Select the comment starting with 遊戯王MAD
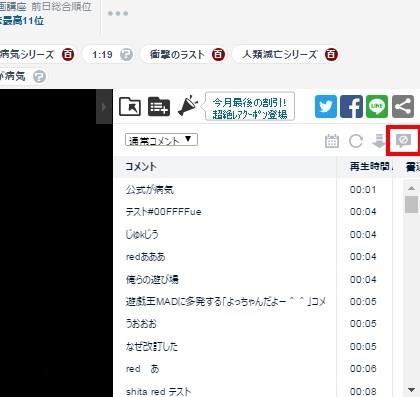This screenshot has width=420, height=397. coord(226,302)
